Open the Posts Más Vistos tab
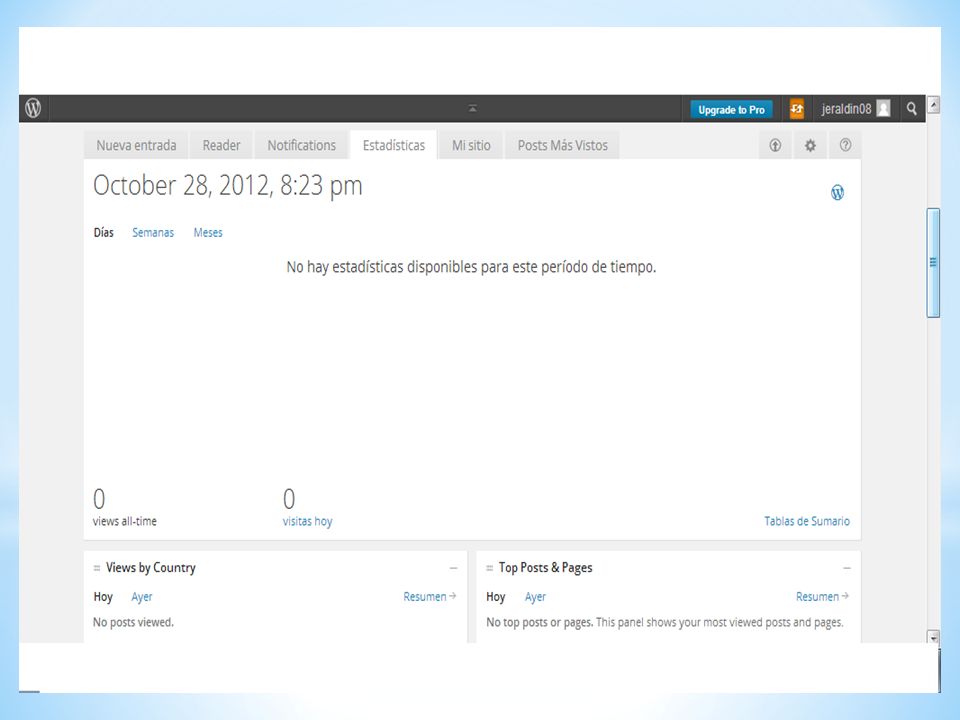 pos(563,145)
